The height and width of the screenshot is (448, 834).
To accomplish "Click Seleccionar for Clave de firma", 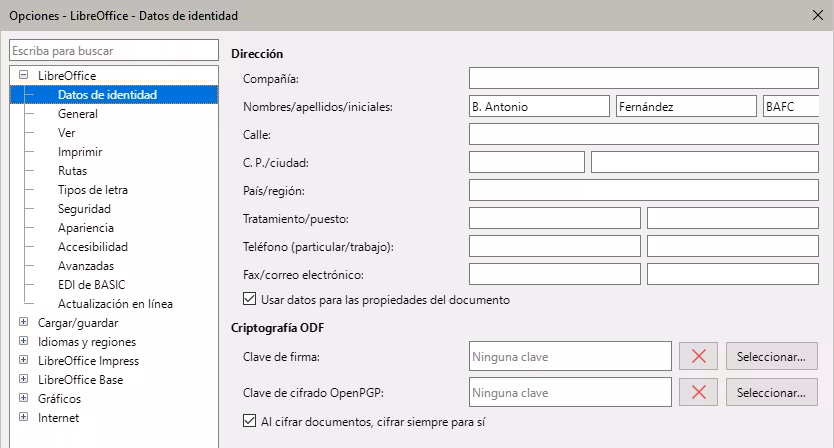I will [771, 356].
